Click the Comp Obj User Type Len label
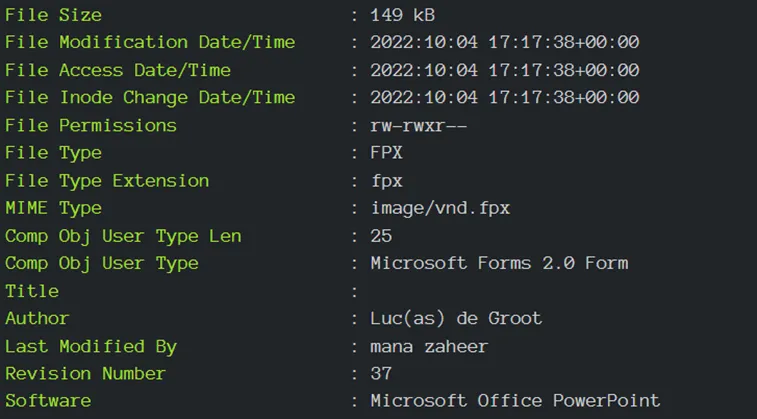 (x=123, y=237)
